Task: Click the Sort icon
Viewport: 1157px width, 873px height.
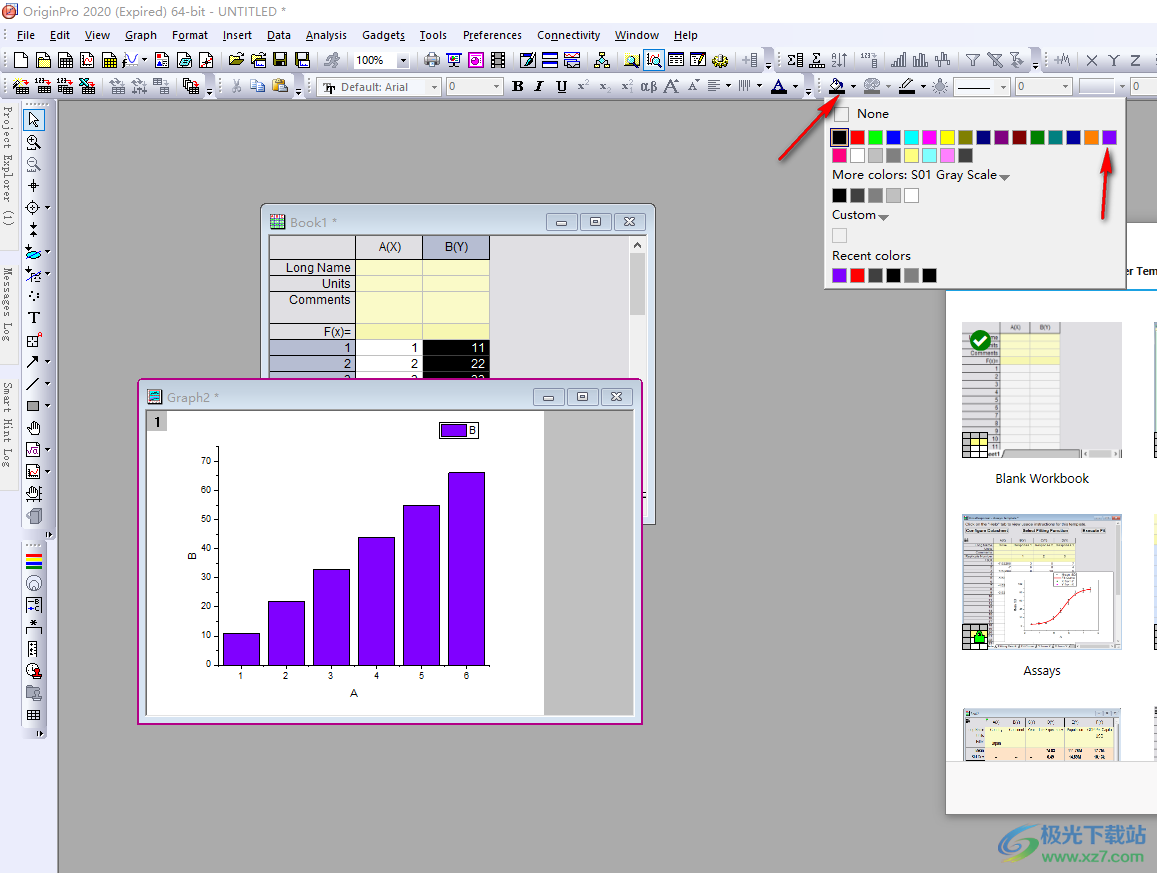Action: (x=839, y=61)
